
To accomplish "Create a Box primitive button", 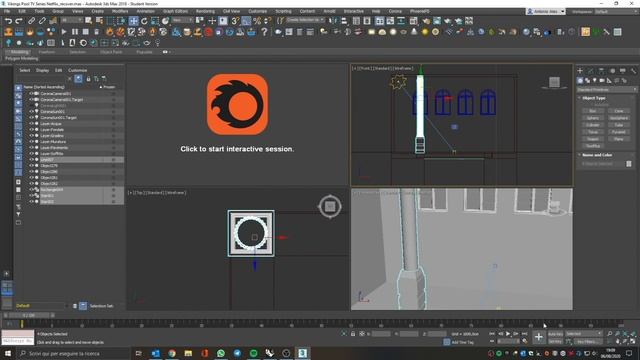I will coord(593,111).
